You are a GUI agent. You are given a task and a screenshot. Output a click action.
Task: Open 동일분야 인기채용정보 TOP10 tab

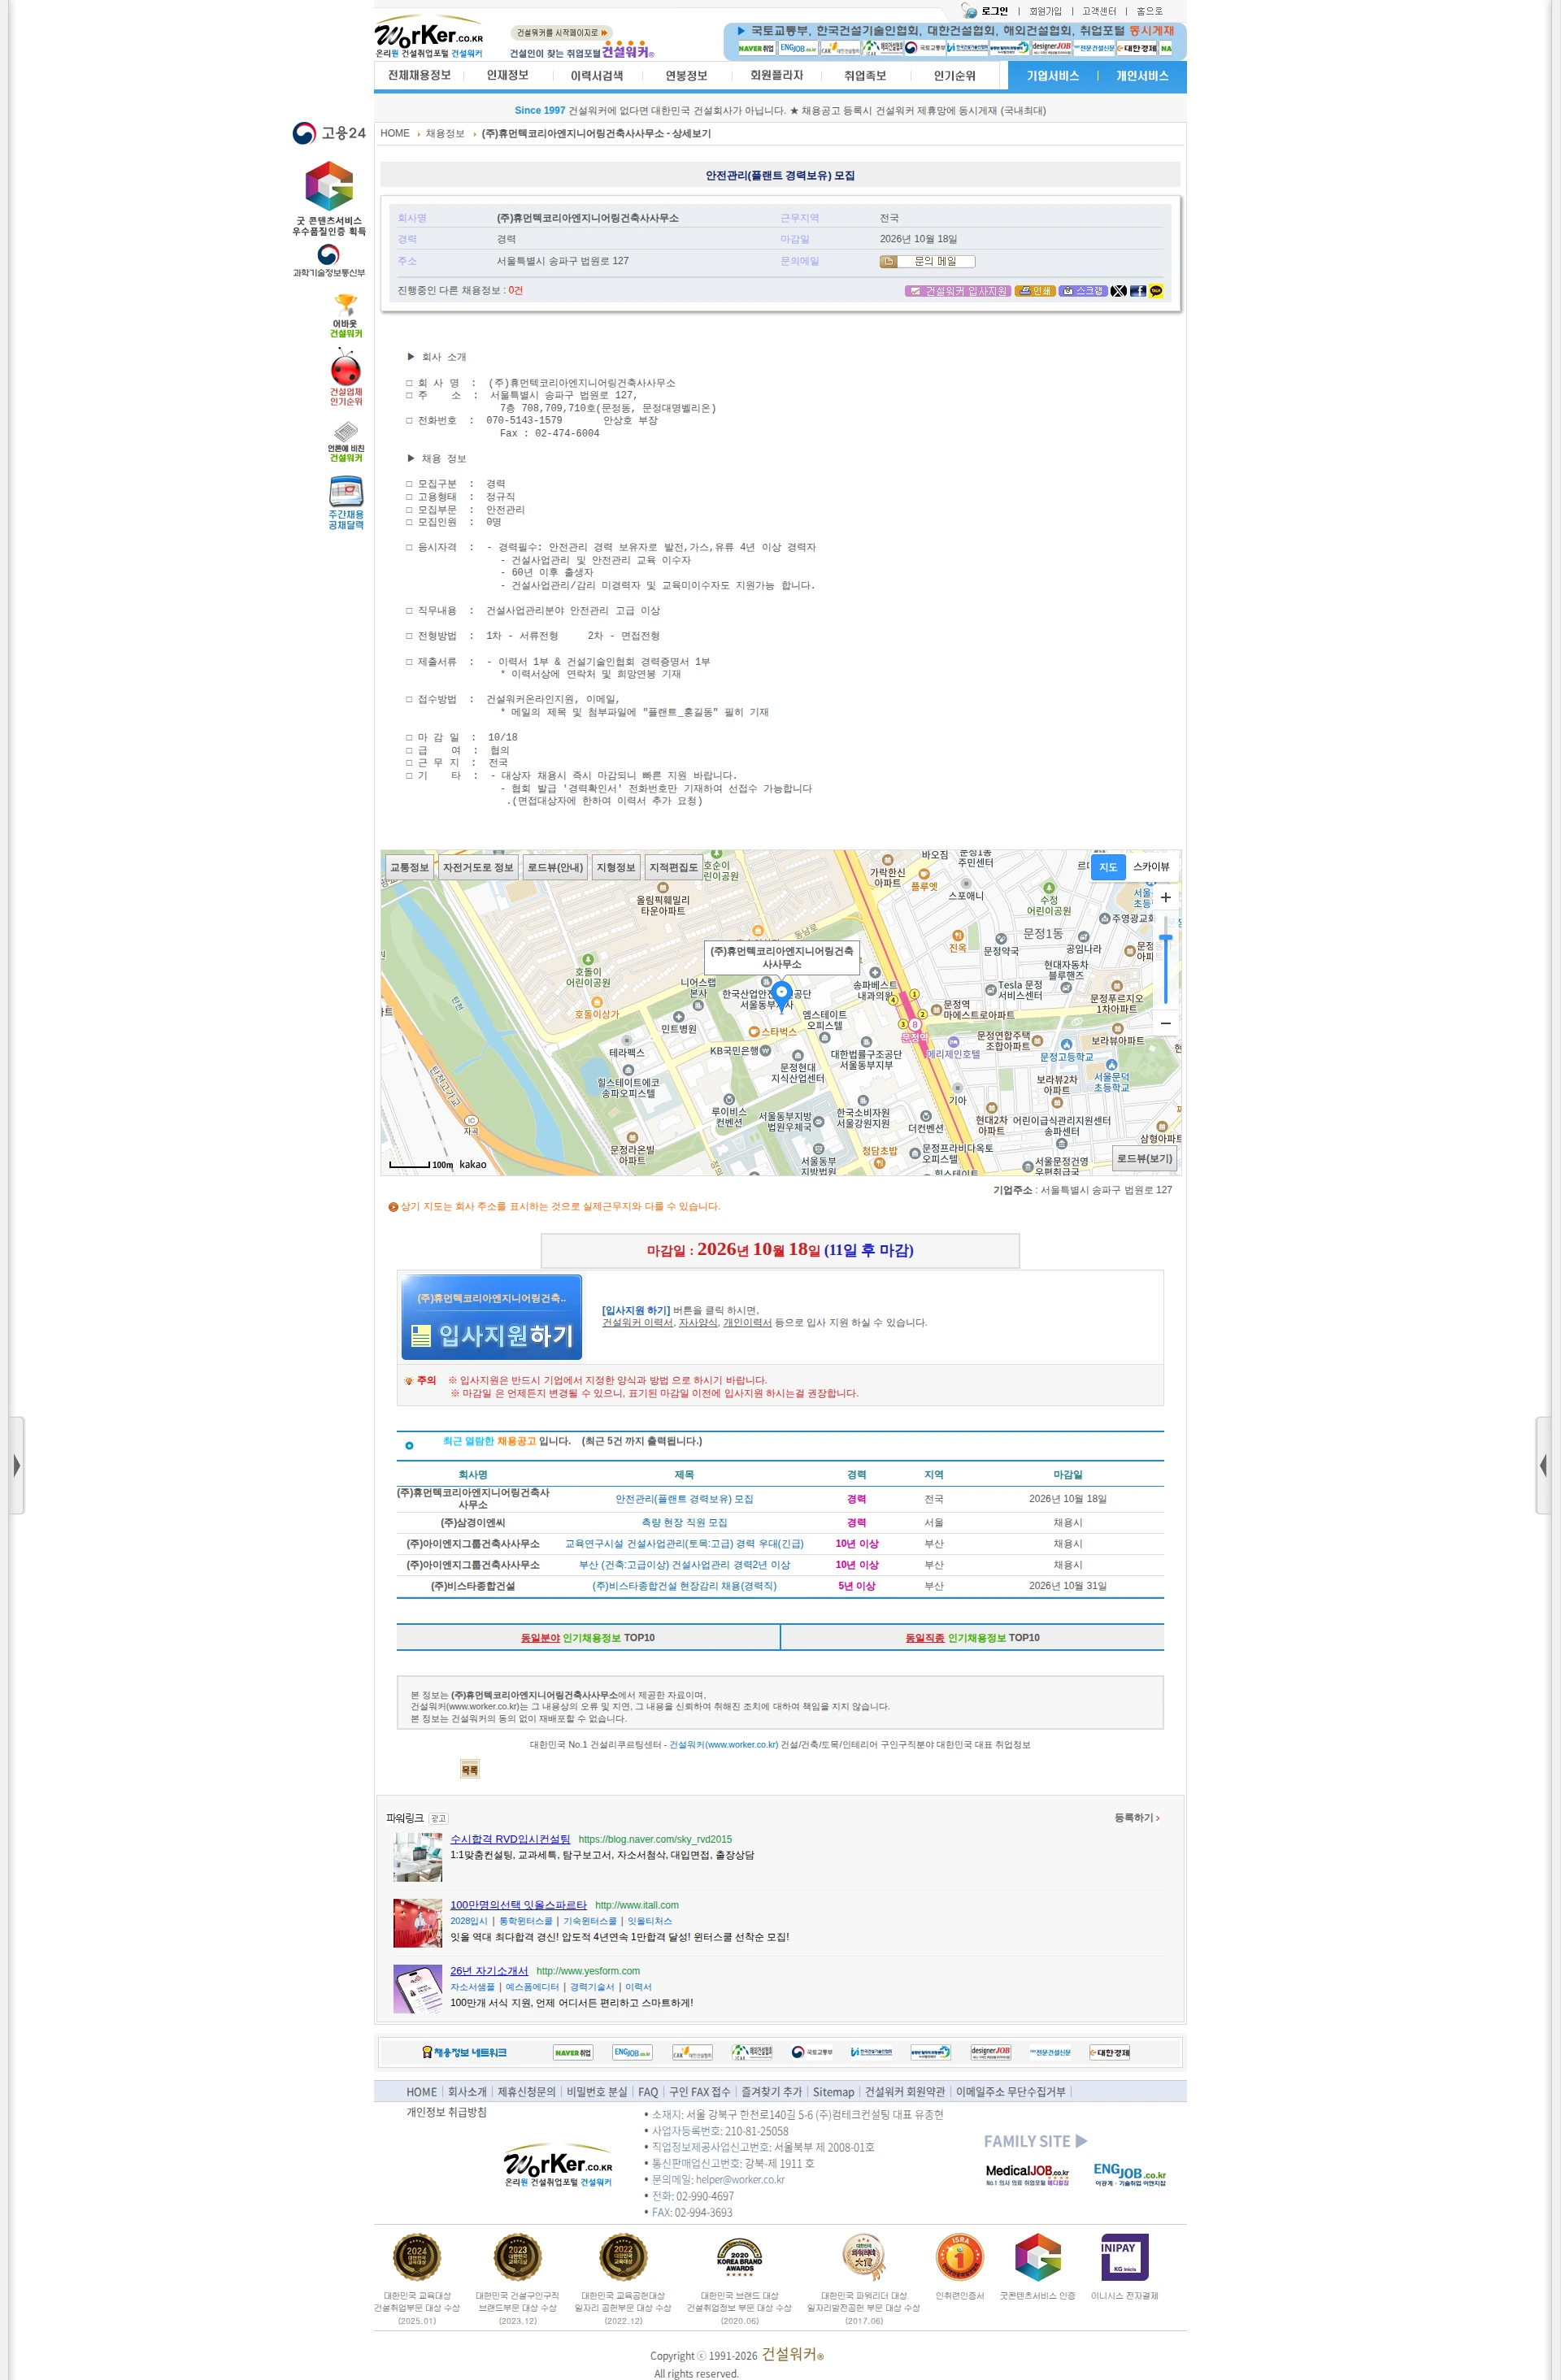(x=588, y=1637)
